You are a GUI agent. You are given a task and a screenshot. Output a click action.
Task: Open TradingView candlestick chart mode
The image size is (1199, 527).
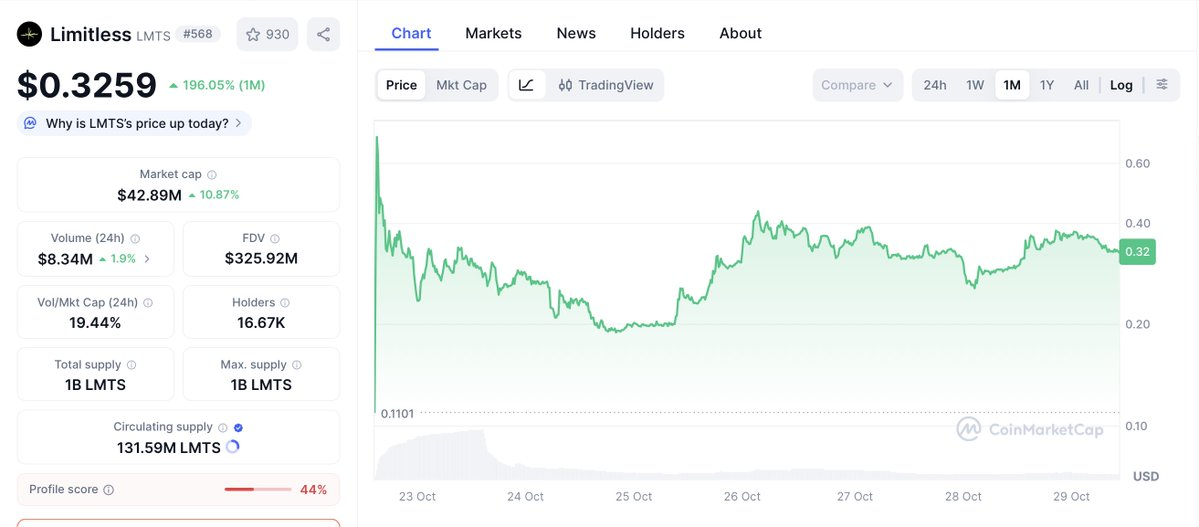(x=605, y=85)
